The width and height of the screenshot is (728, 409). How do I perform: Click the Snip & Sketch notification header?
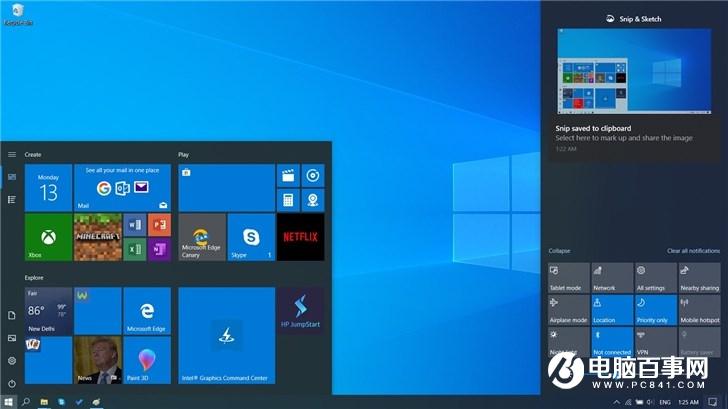[634, 19]
